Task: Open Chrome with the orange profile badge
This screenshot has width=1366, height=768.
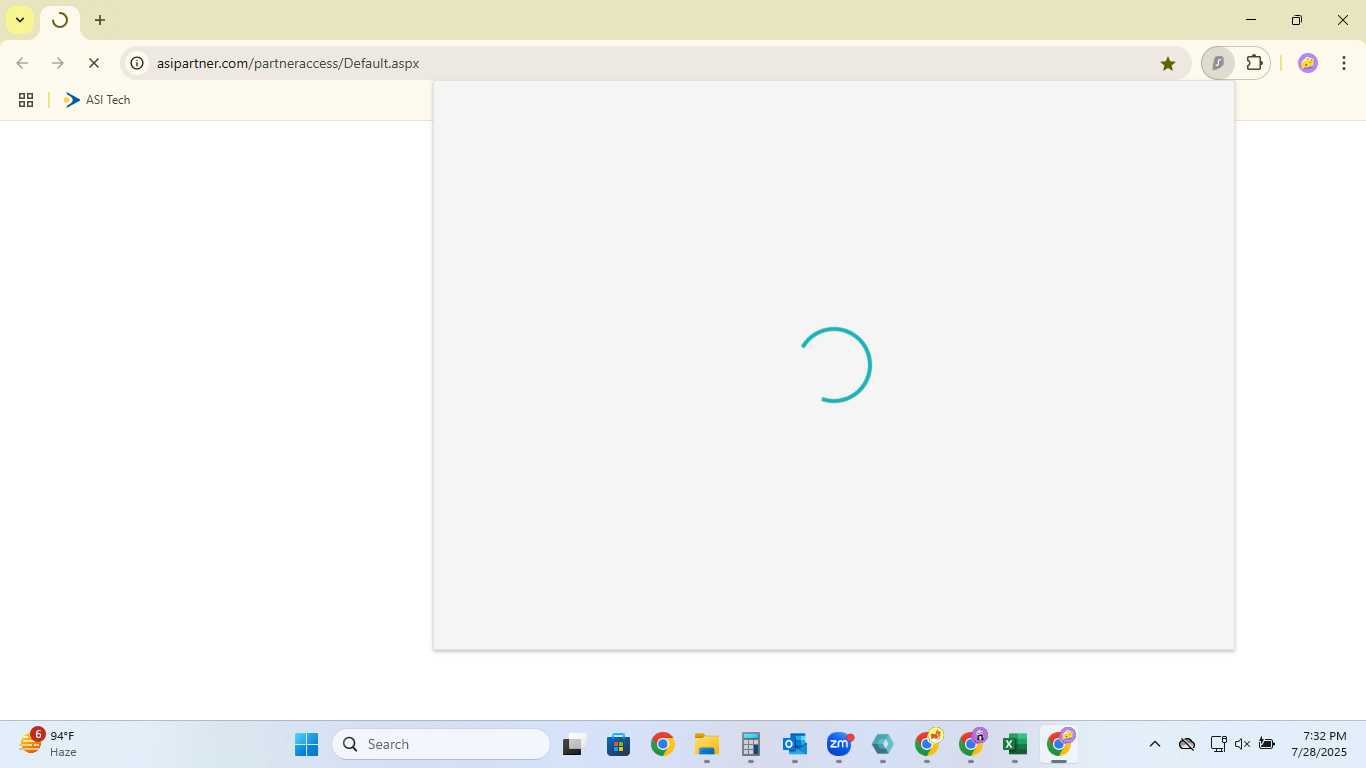Action: [x=927, y=744]
